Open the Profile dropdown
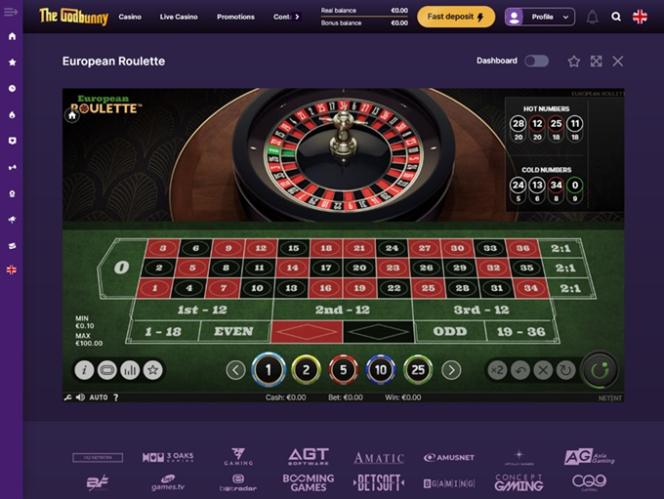Viewport: 664px width, 499px height. pyautogui.click(x=540, y=17)
